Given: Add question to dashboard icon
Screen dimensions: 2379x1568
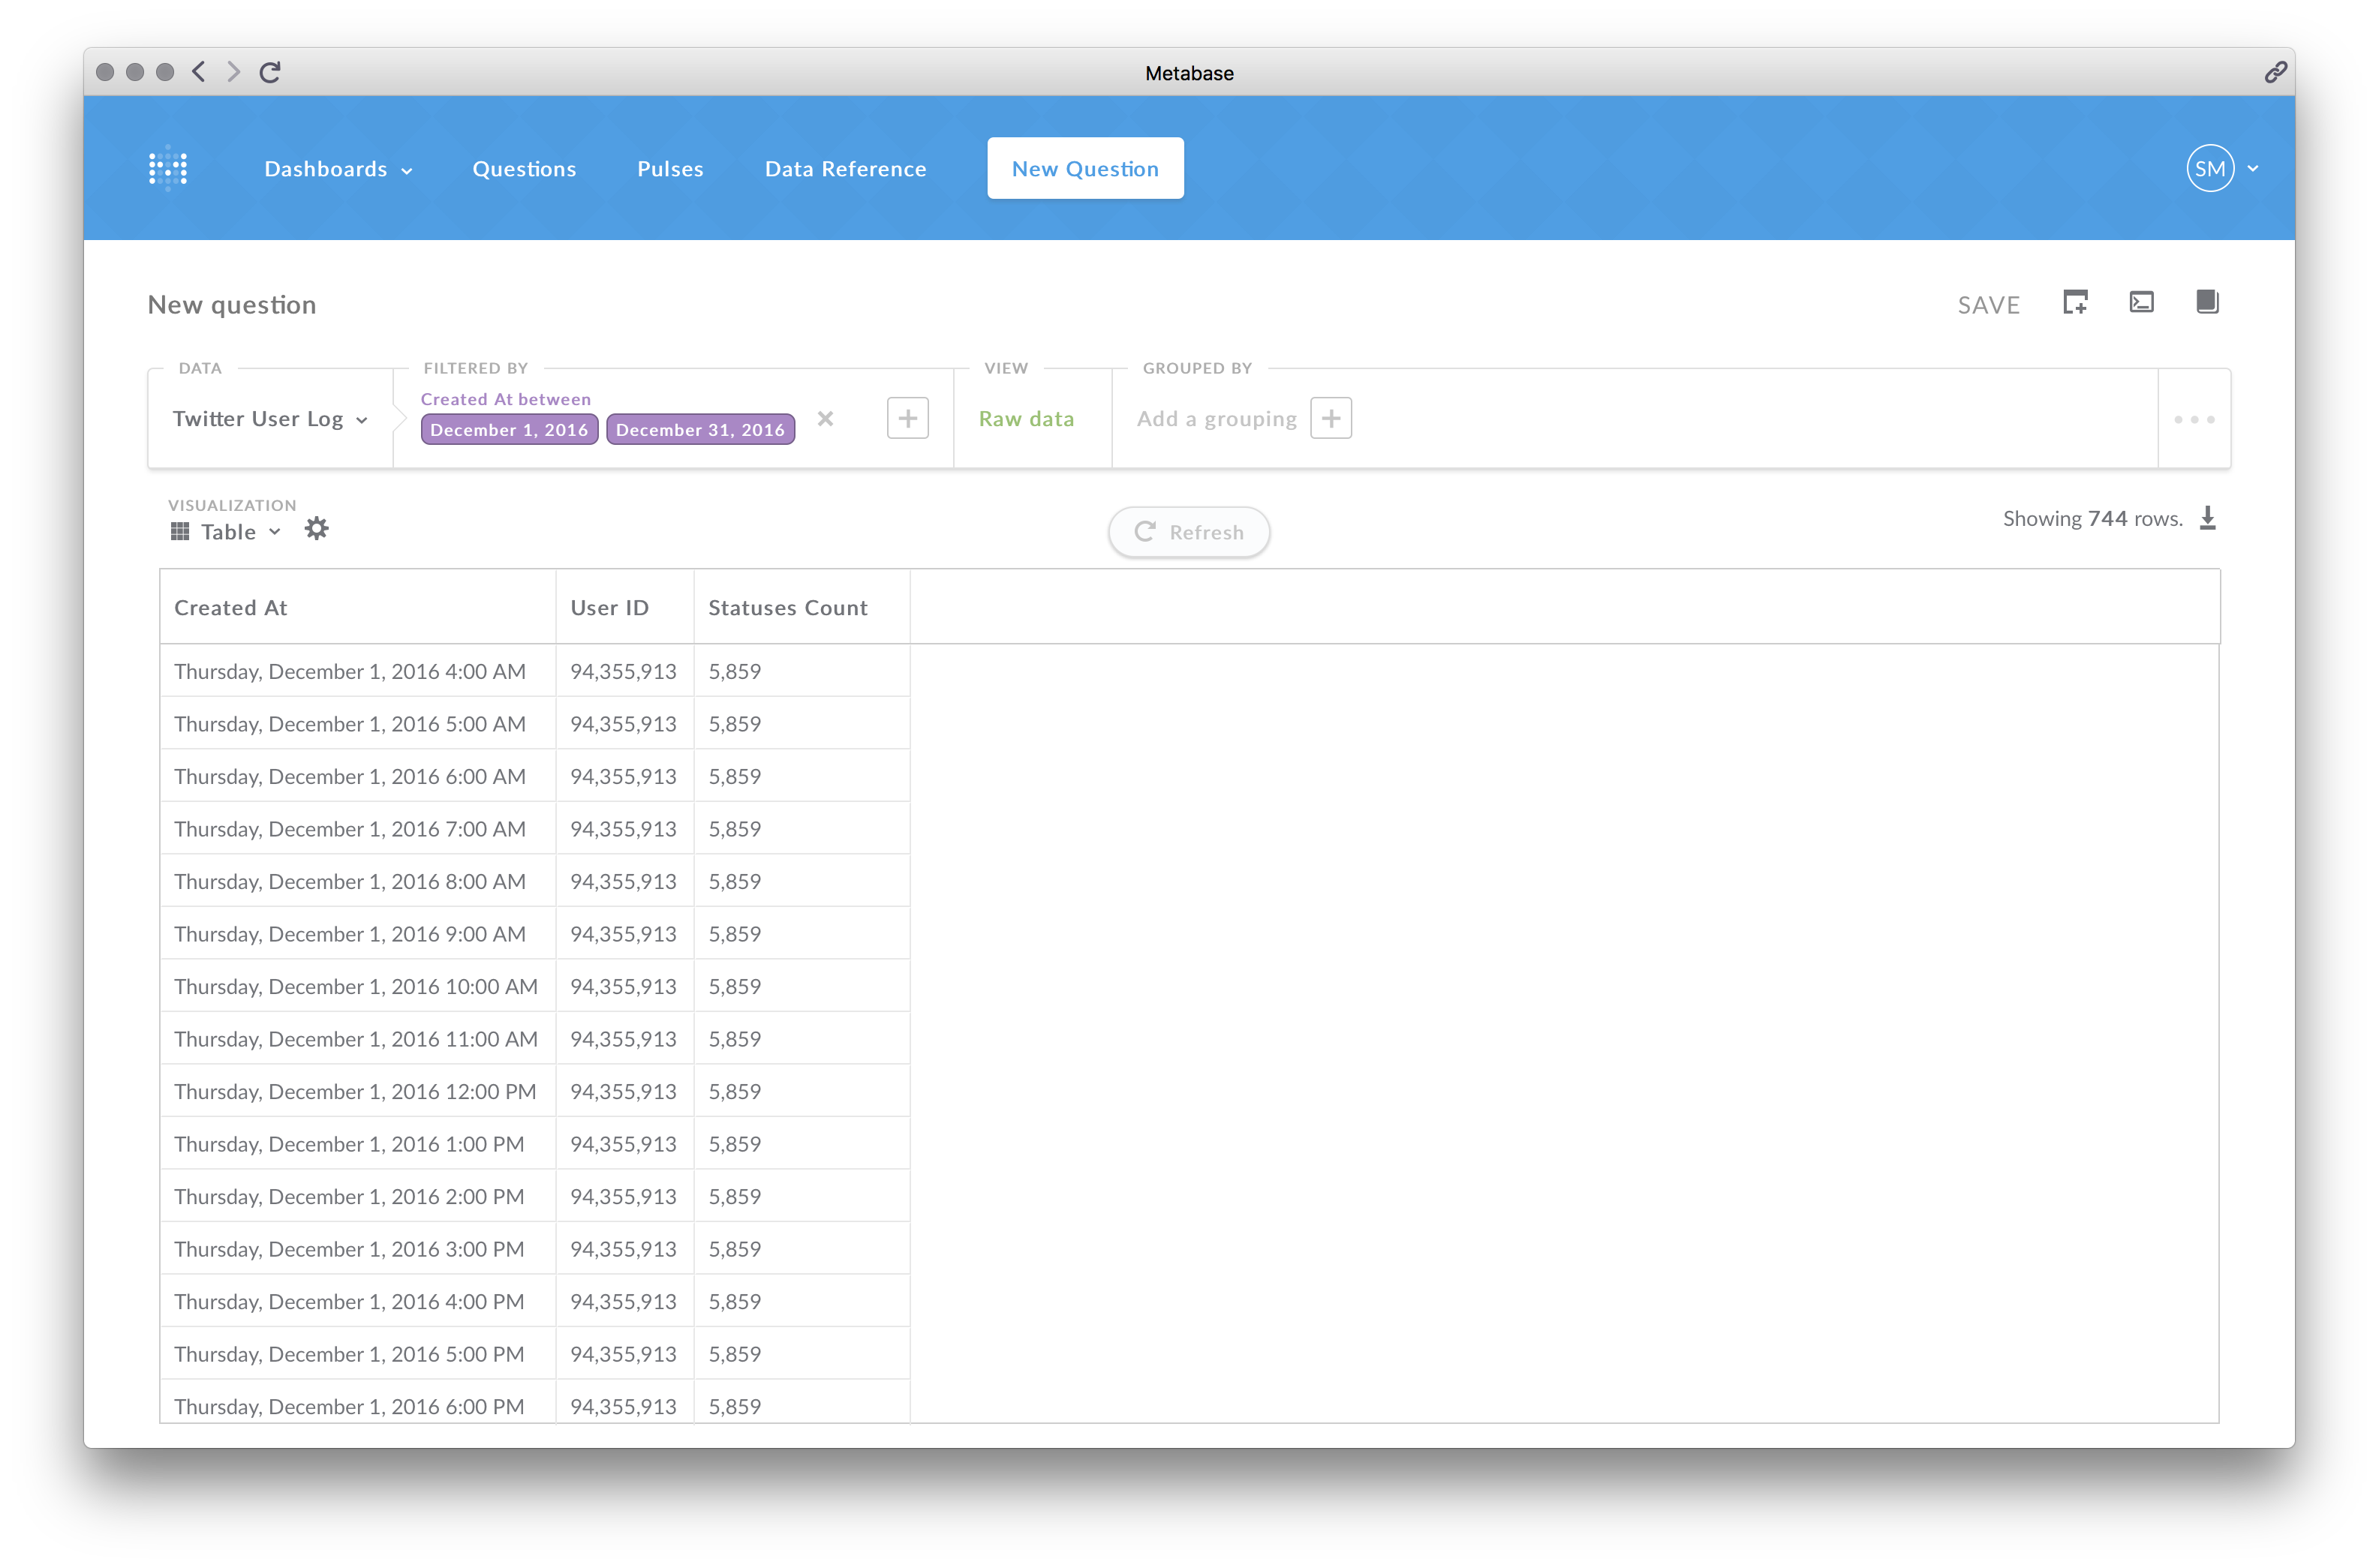Looking at the screenshot, I should pos(2075,302).
